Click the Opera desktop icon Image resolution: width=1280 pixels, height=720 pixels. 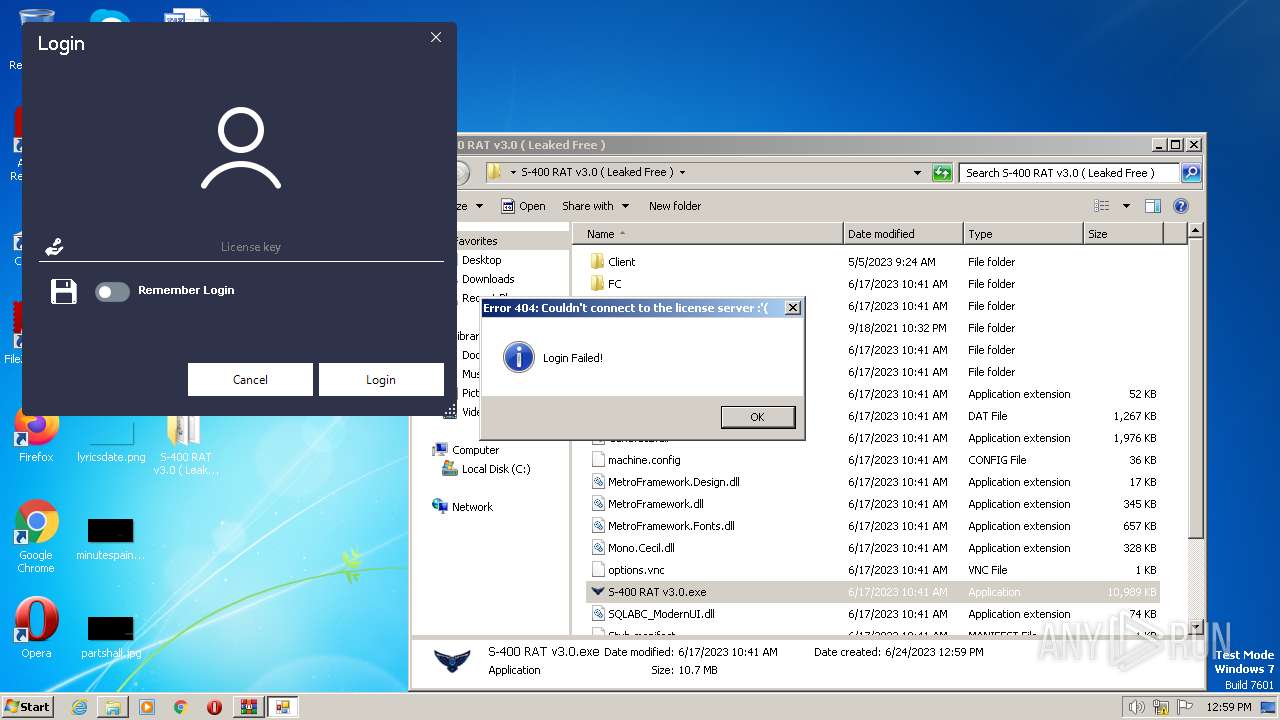pyautogui.click(x=36, y=627)
